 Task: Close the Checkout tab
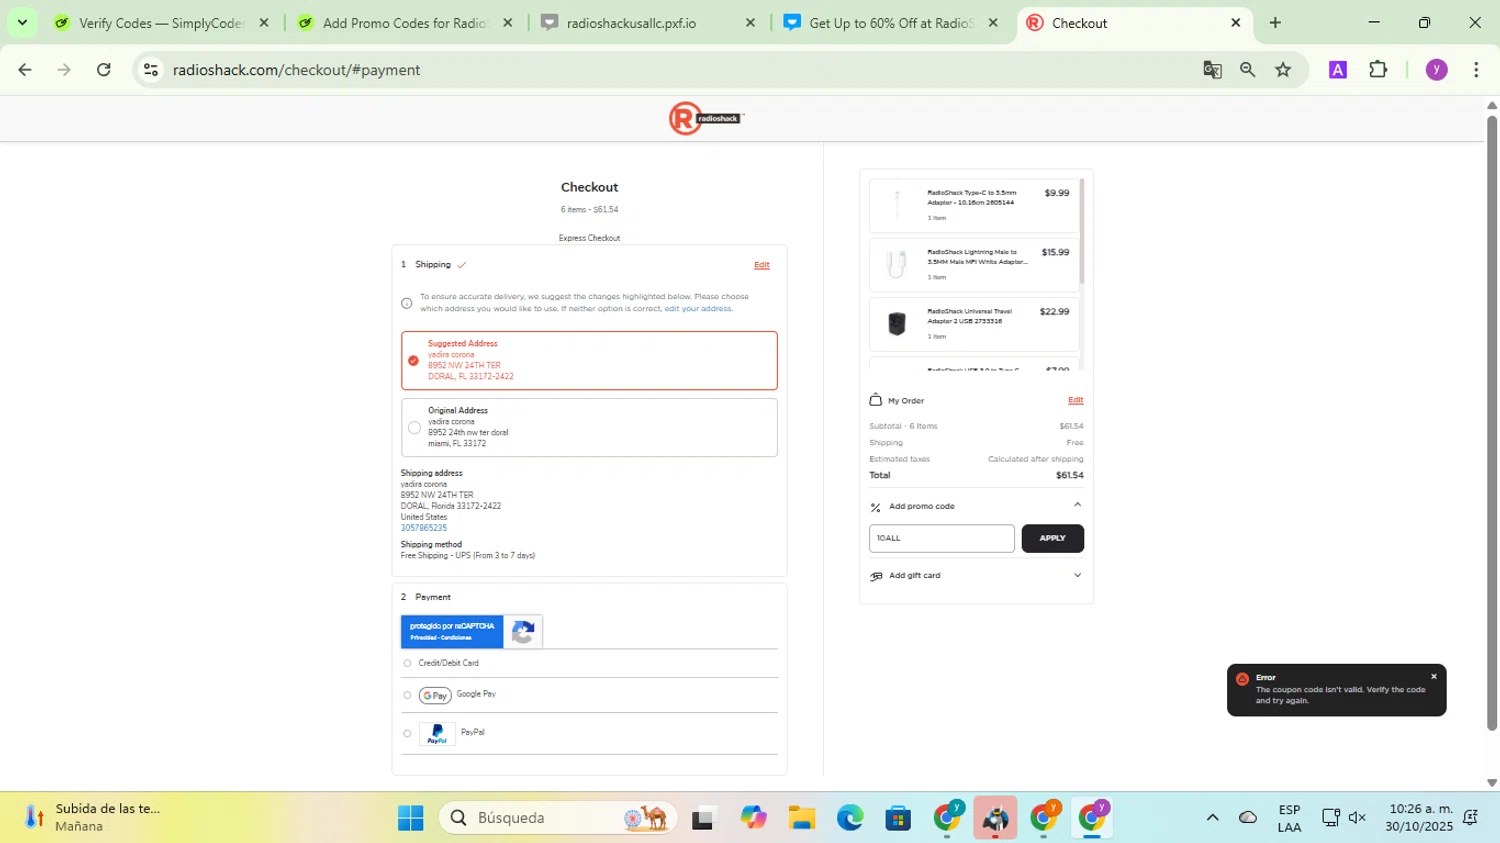coord(1235,23)
